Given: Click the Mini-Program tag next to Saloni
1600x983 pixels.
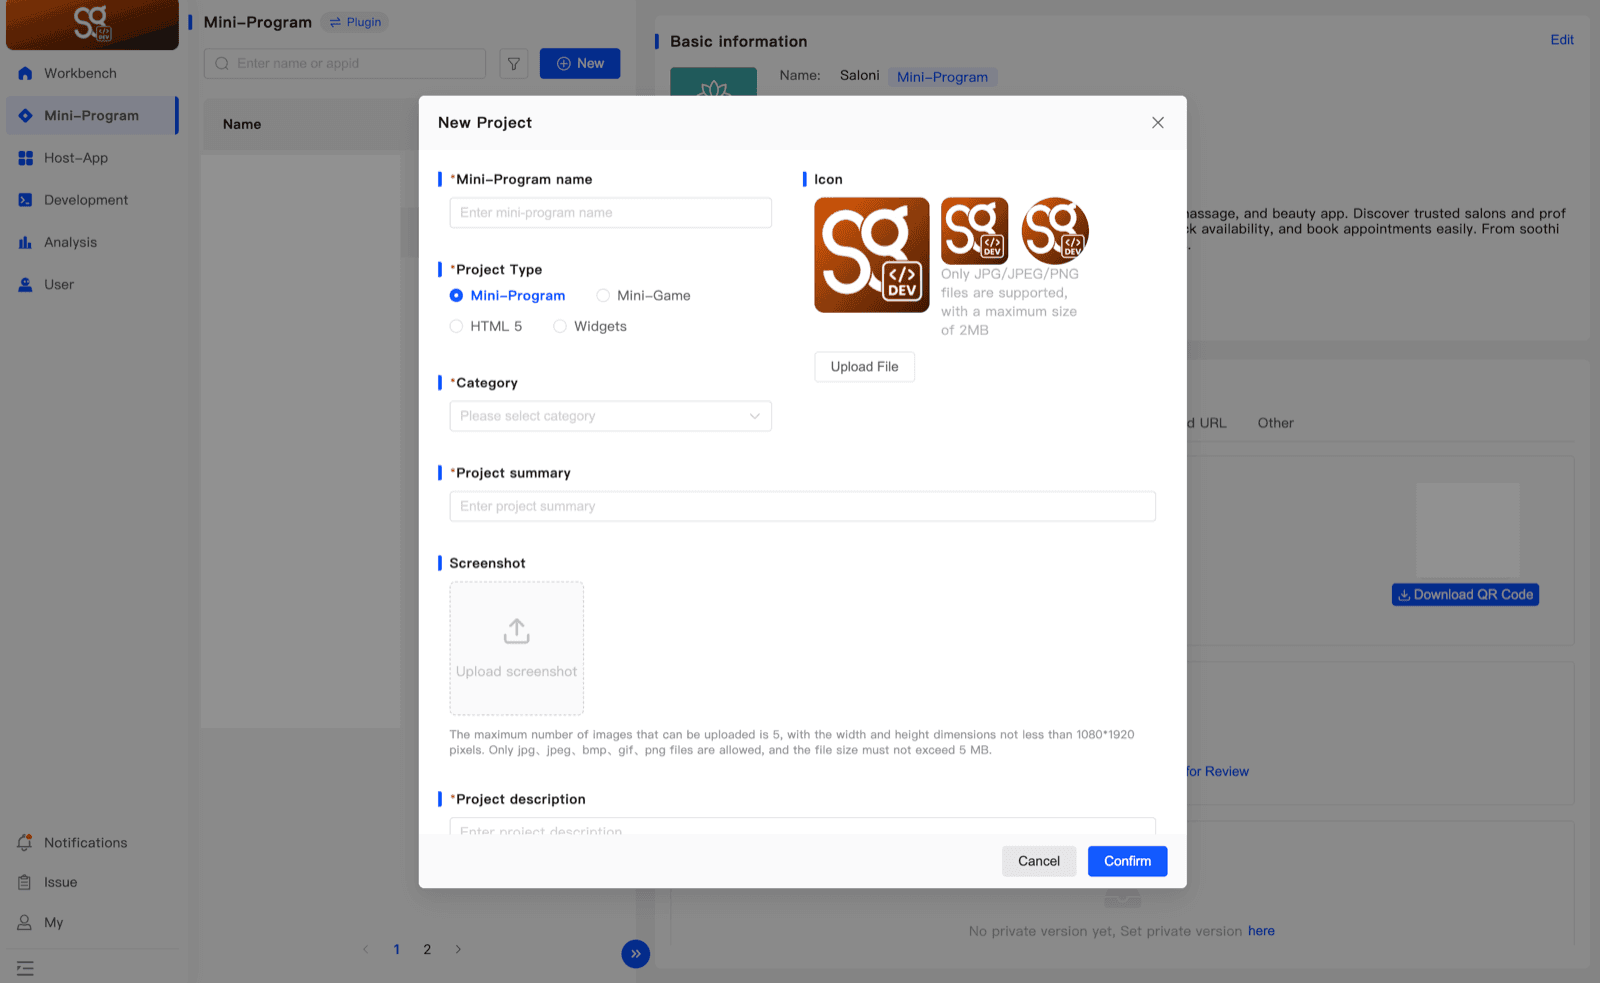Looking at the screenshot, I should [942, 77].
